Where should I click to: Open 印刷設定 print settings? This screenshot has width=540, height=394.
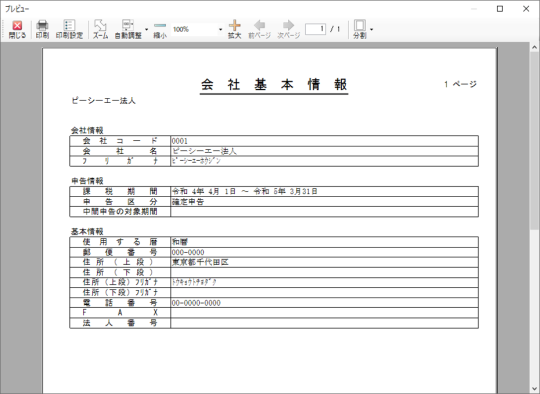coord(69,29)
